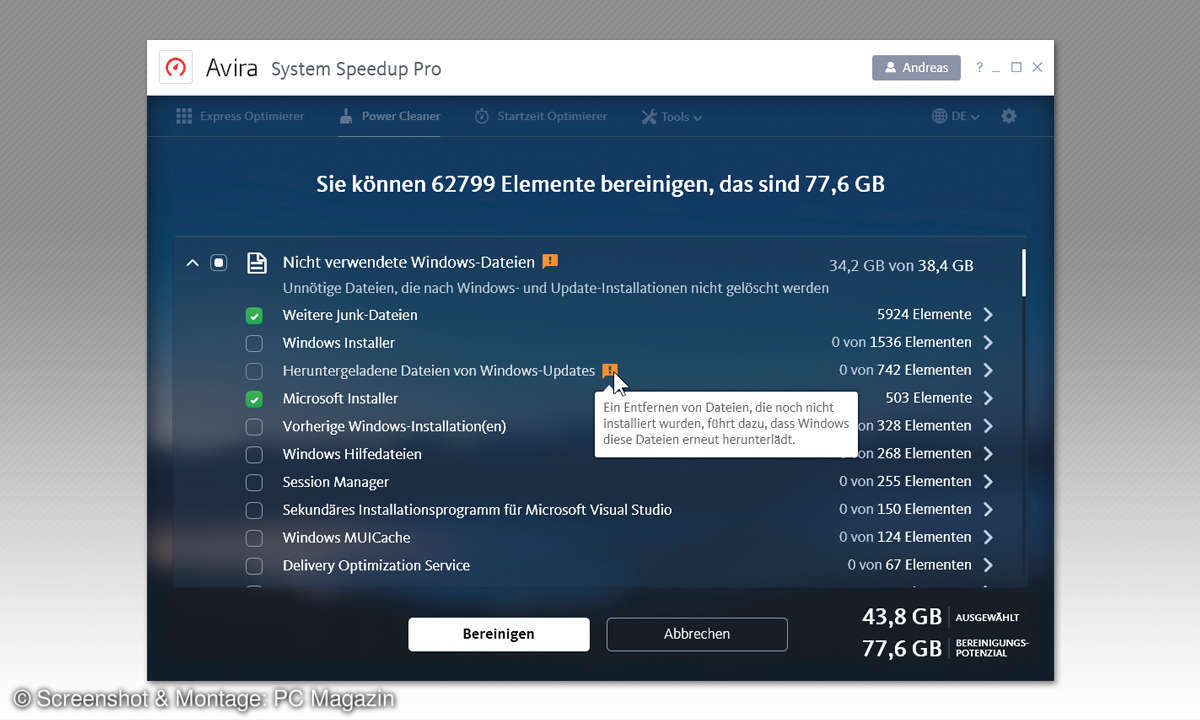
Task: Expand details arrow for Windows Installer
Action: coord(988,342)
